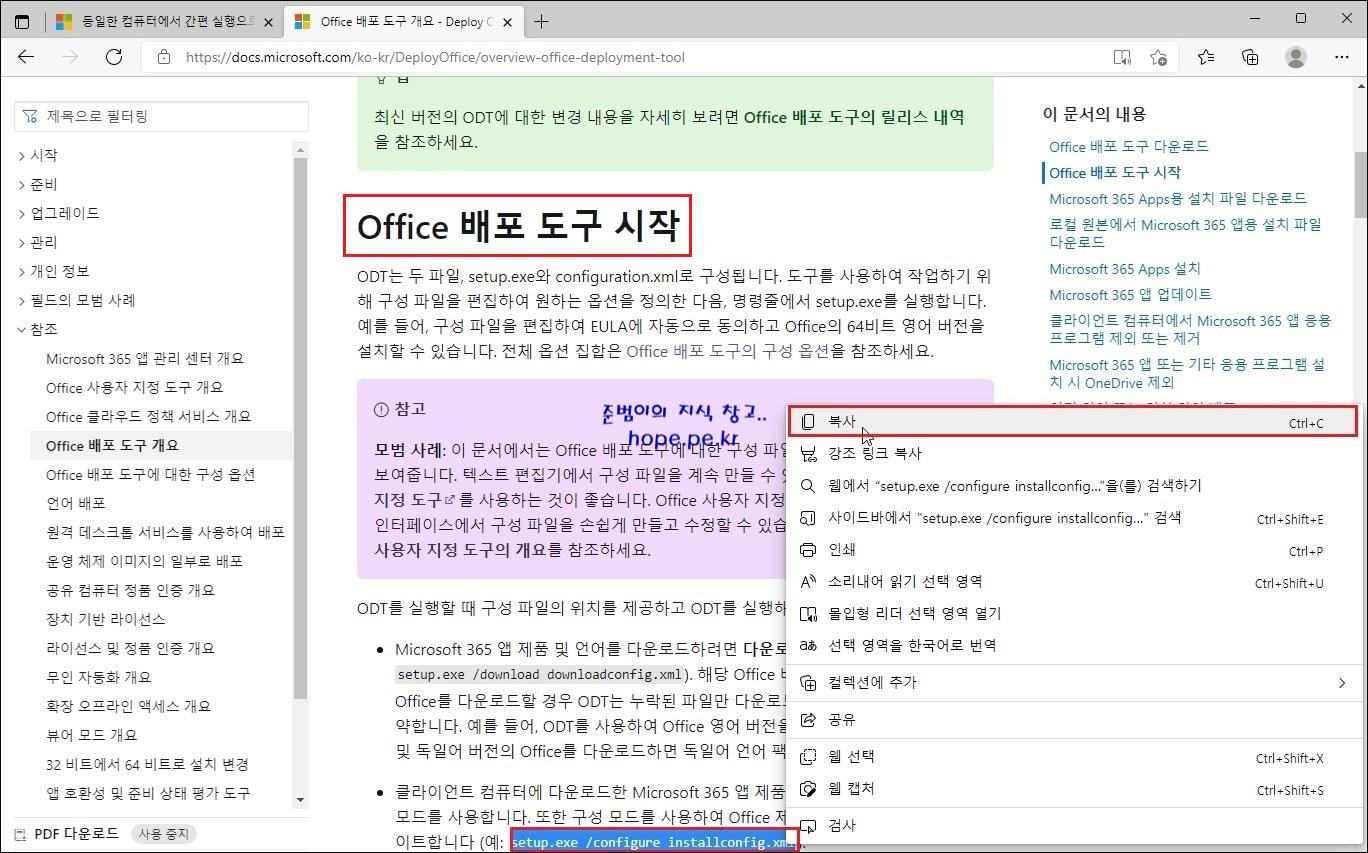1368x853 pixels.
Task: Choose 인쇄 from the context menu
Action: tap(1072, 550)
